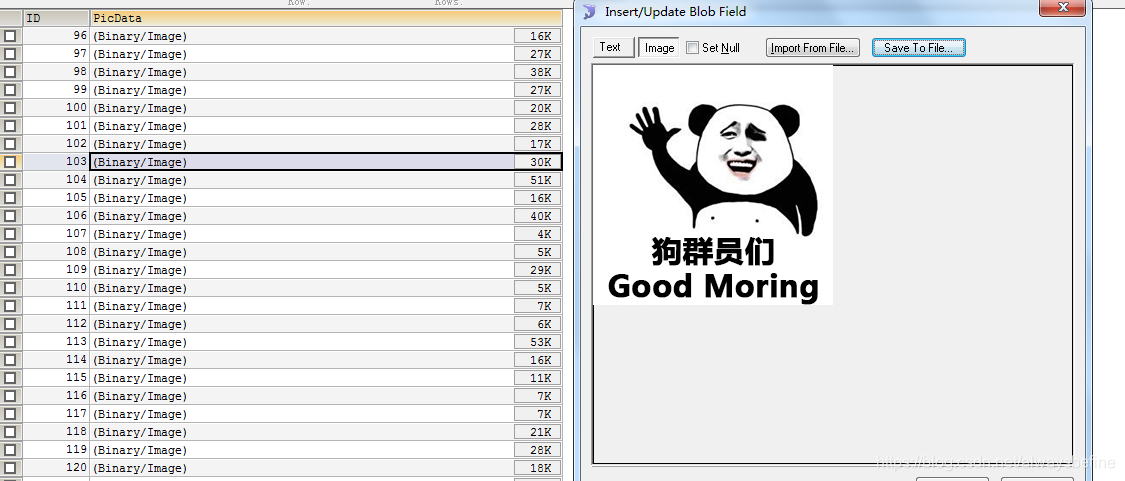Tick the checkbox for row ID 101
1125x481 pixels.
pos(10,126)
